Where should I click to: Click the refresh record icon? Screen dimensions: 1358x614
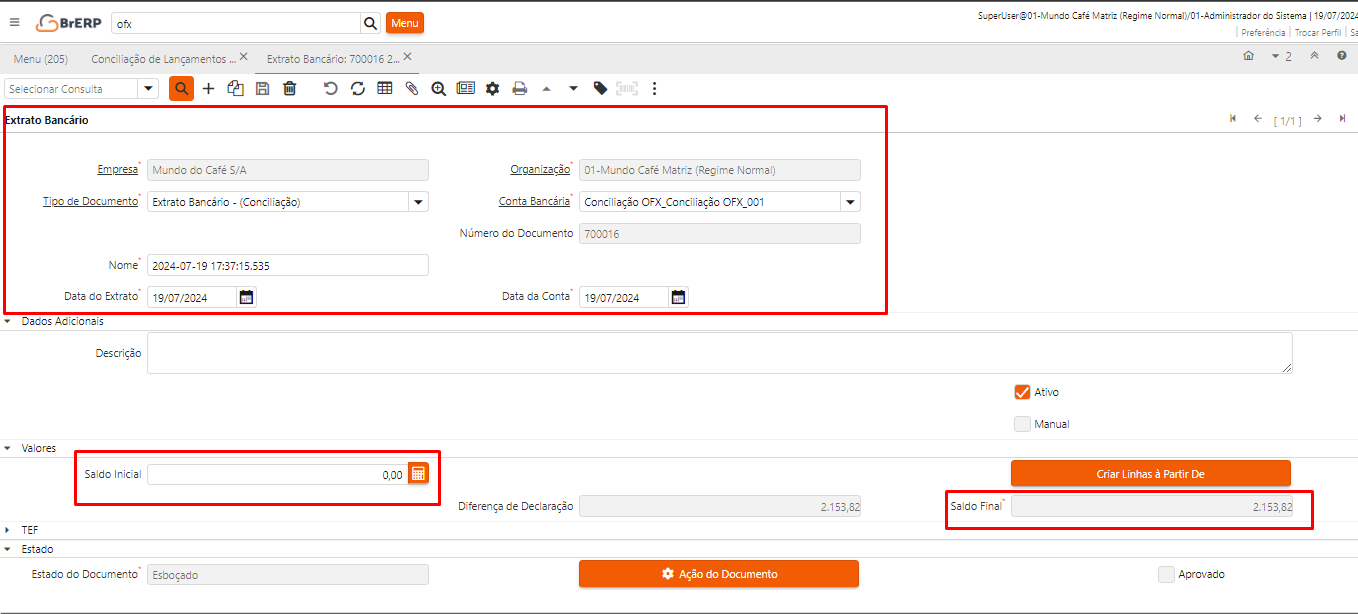click(x=358, y=89)
